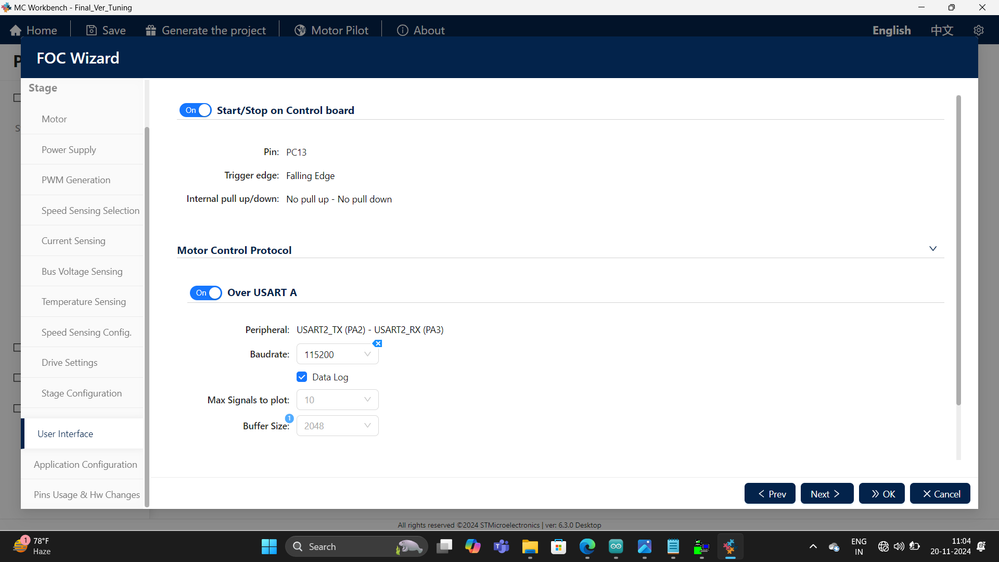Open Max Signals to plot dropdown

coord(337,400)
